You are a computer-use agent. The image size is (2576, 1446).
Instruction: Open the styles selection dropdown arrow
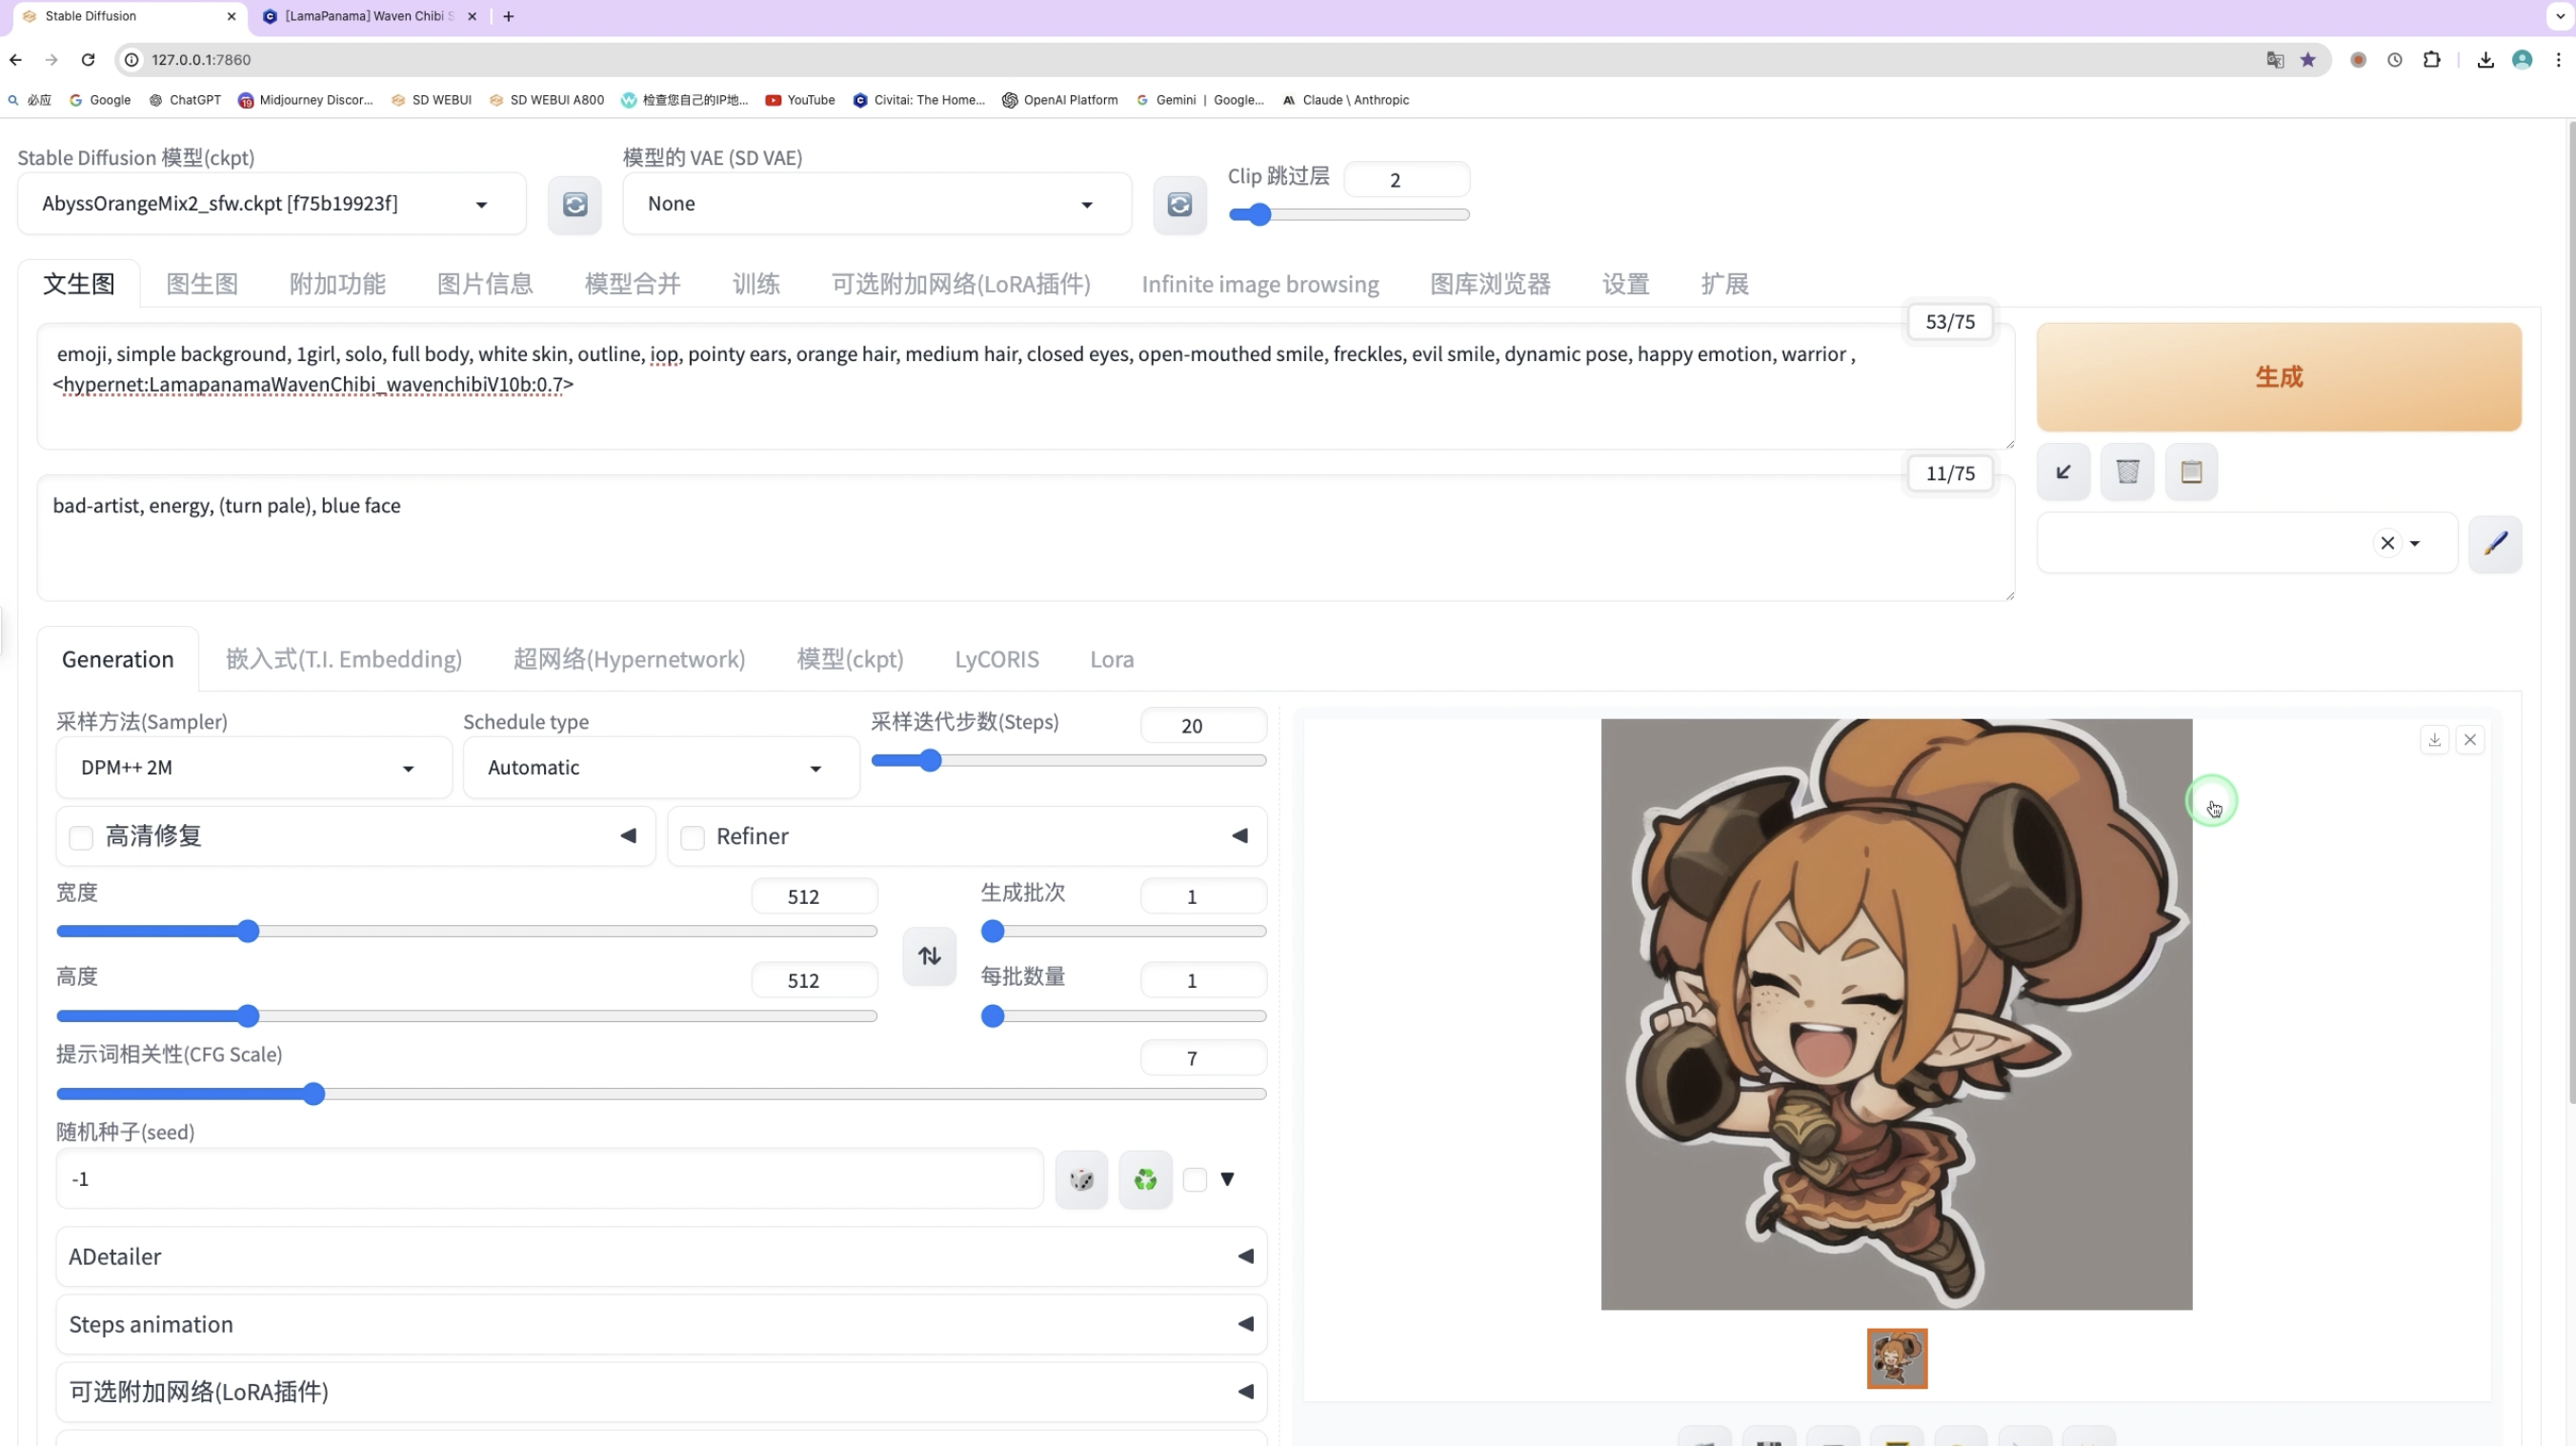(x=2414, y=543)
